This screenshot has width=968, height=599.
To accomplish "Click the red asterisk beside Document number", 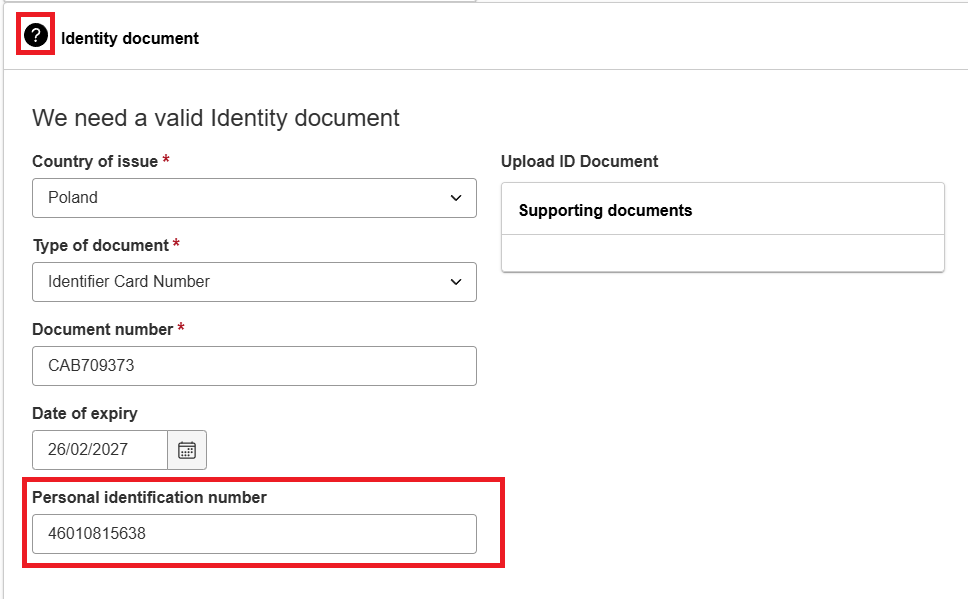I will click(181, 327).
